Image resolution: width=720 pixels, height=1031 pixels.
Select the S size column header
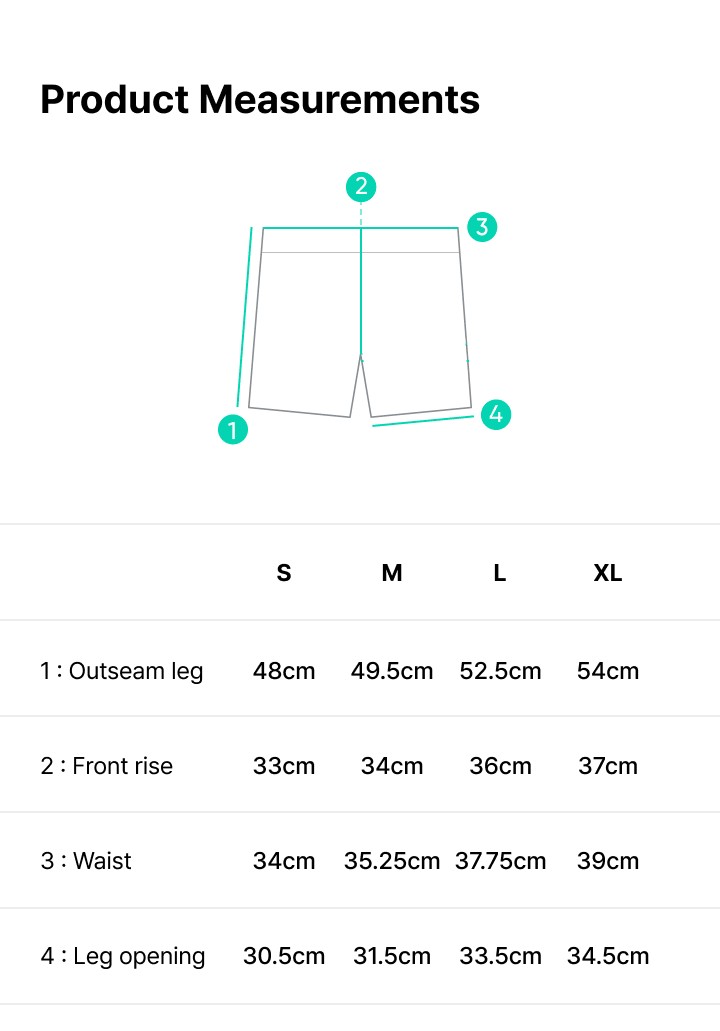(x=284, y=573)
